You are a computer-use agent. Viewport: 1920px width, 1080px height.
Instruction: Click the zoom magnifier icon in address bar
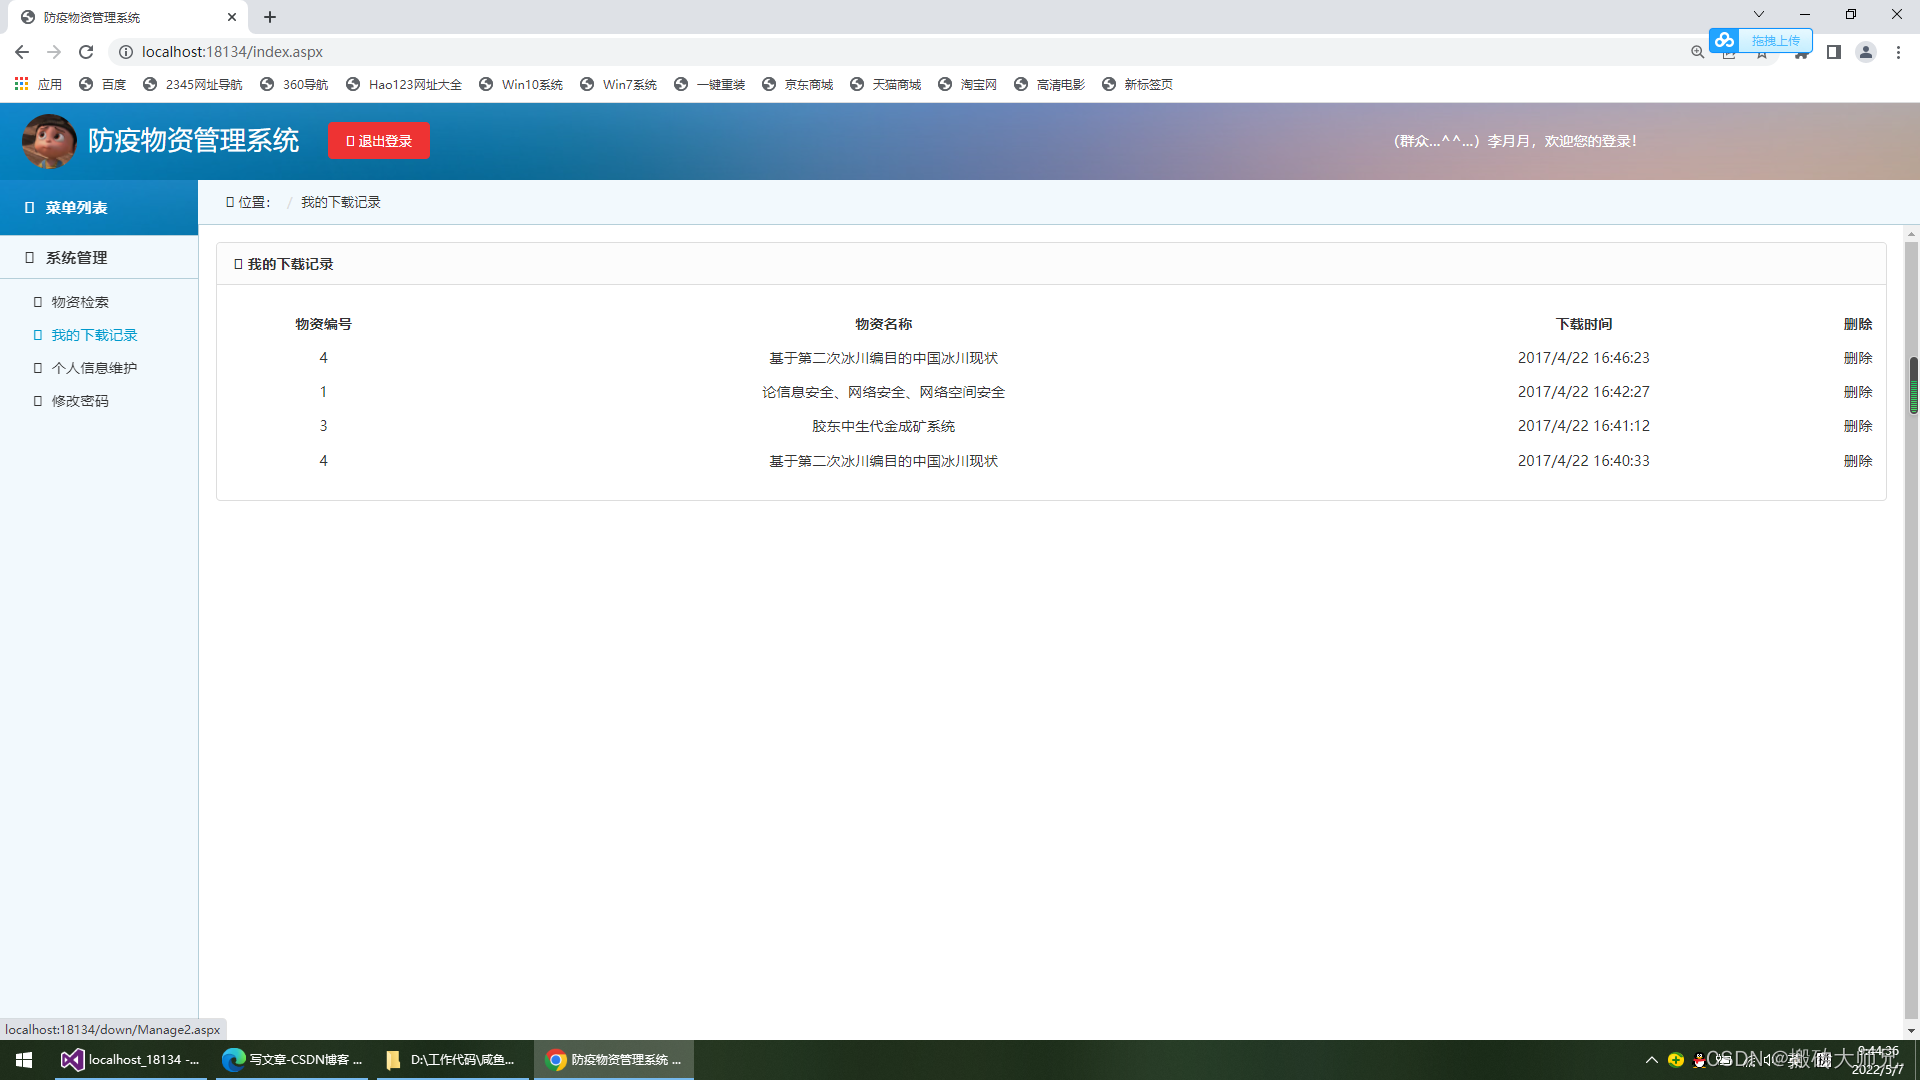click(x=1697, y=52)
